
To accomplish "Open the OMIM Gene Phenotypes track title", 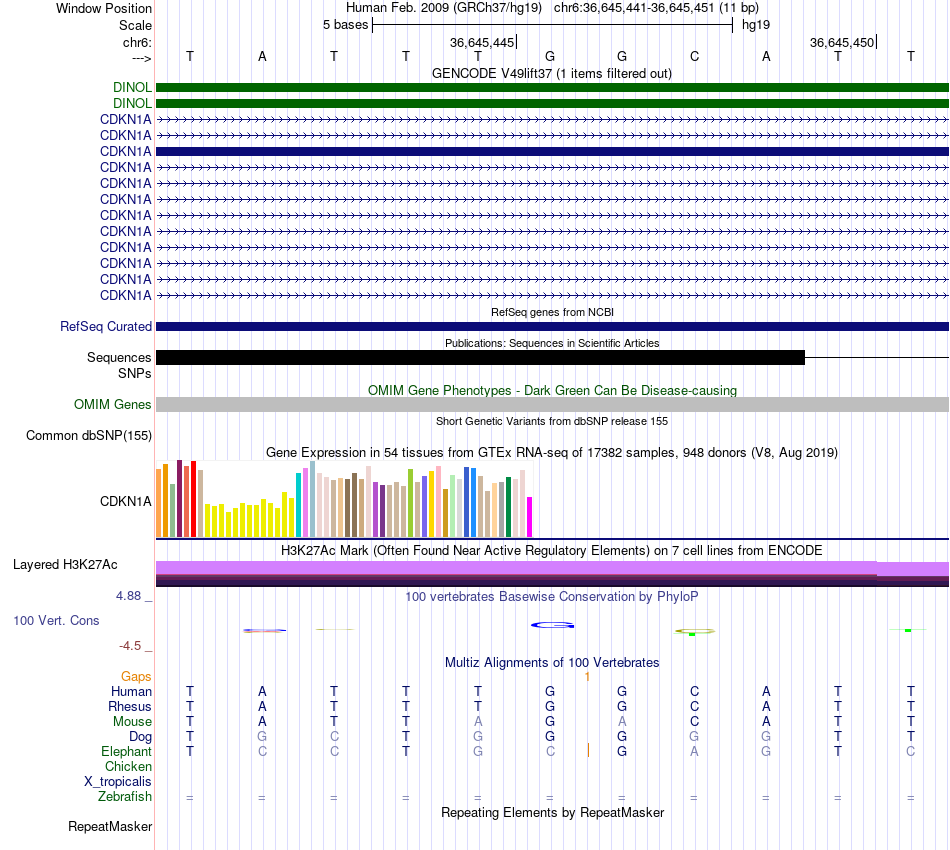I will coord(552,391).
